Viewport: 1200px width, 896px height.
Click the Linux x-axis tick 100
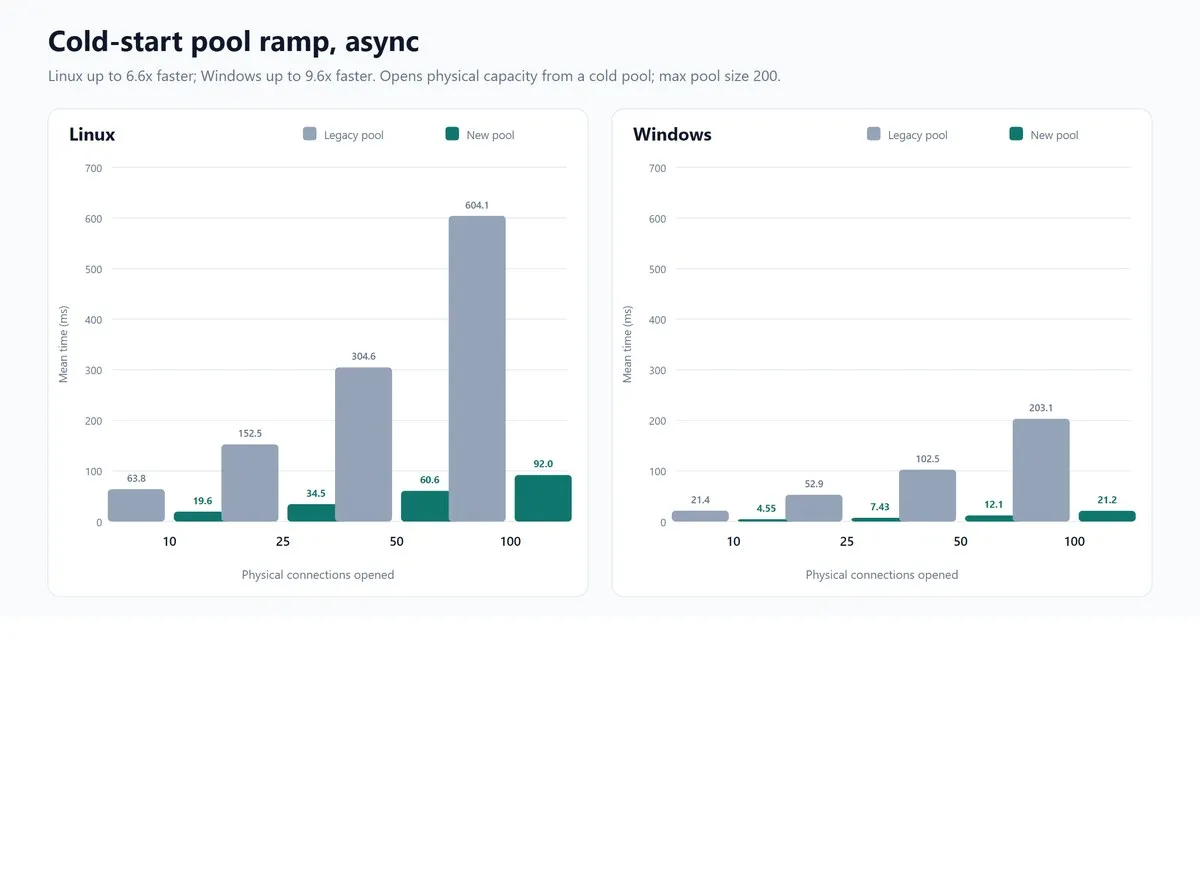click(510, 541)
